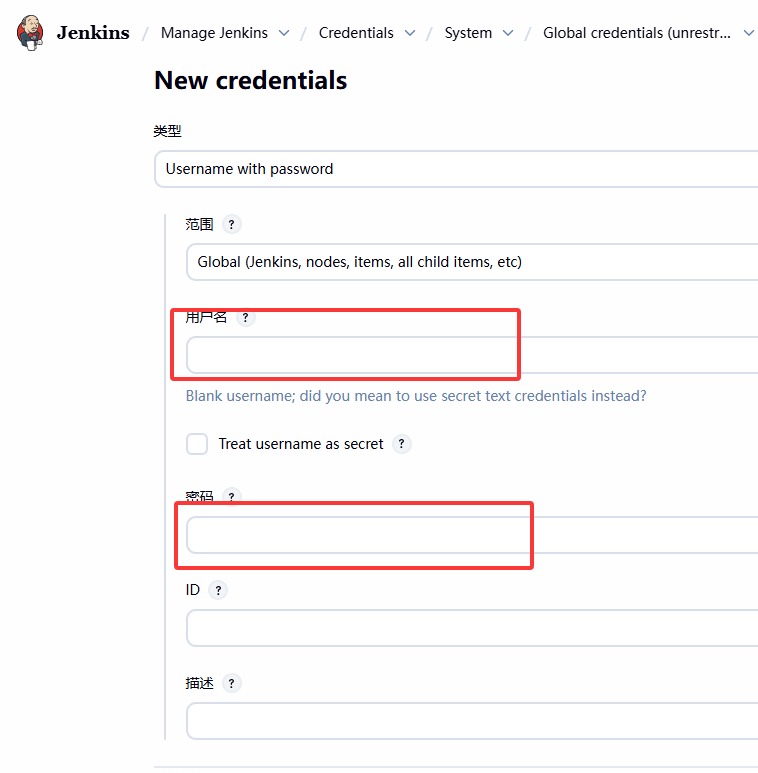
Task: Click the ID input field
Action: click(x=472, y=628)
